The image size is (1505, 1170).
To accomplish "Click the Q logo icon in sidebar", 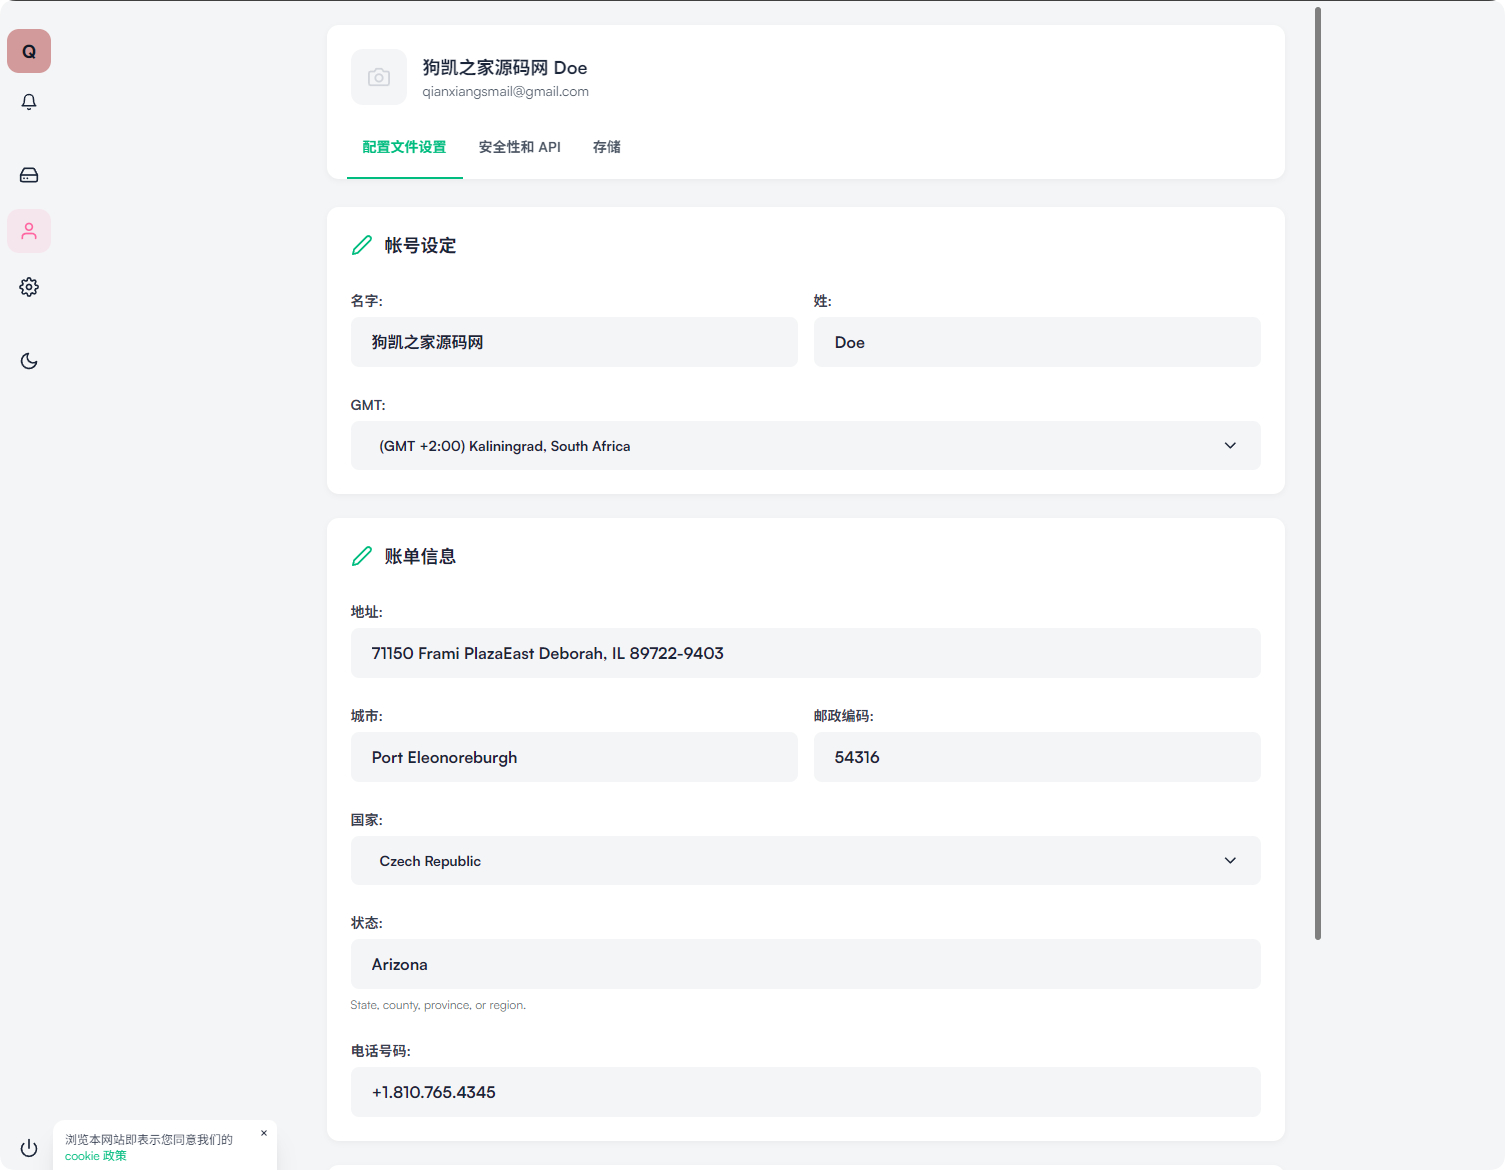I will point(29,51).
